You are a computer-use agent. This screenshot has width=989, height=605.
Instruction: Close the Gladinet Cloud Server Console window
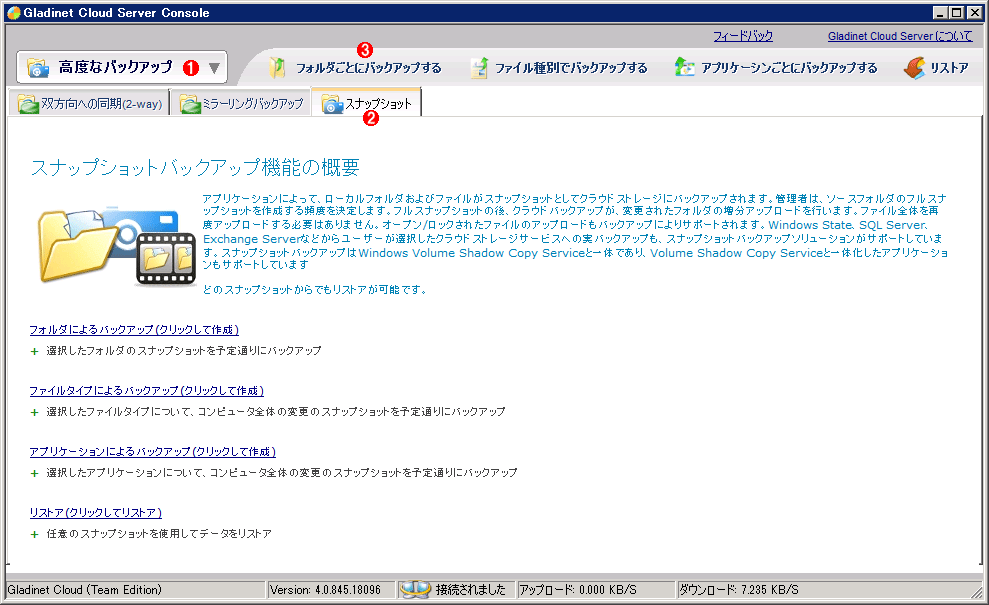tap(974, 13)
